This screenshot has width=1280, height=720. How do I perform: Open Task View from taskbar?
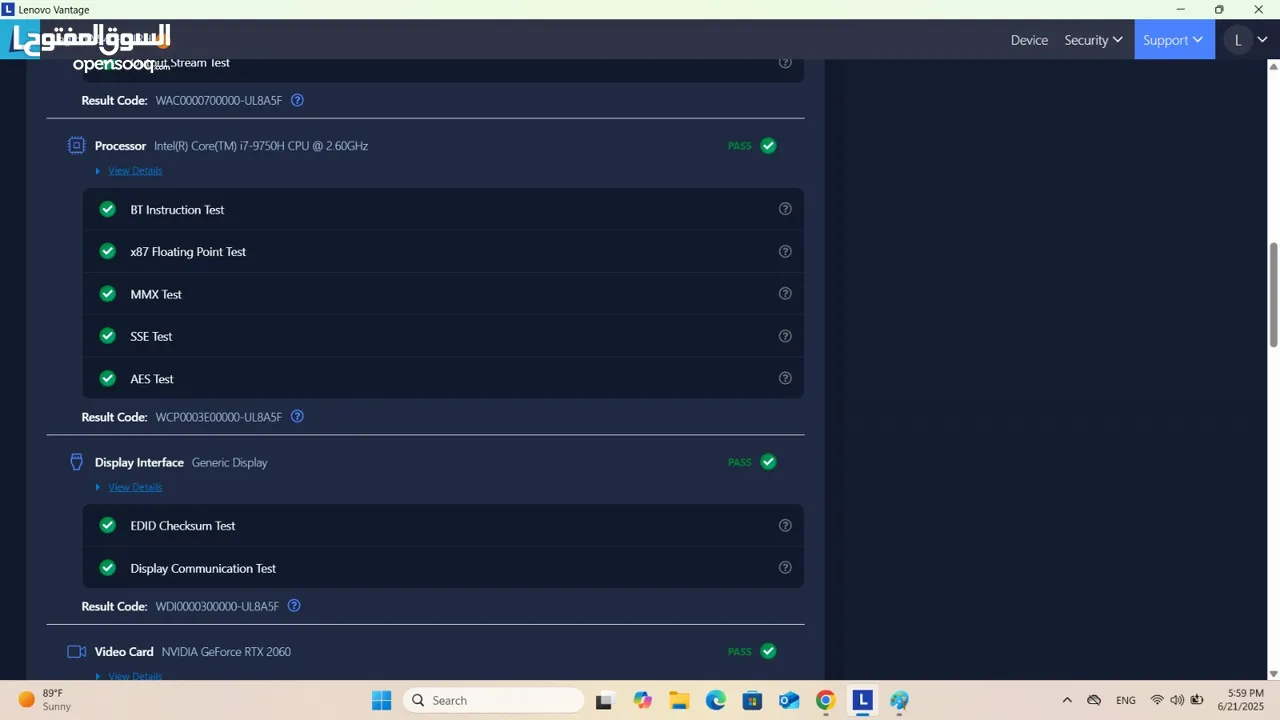[604, 700]
